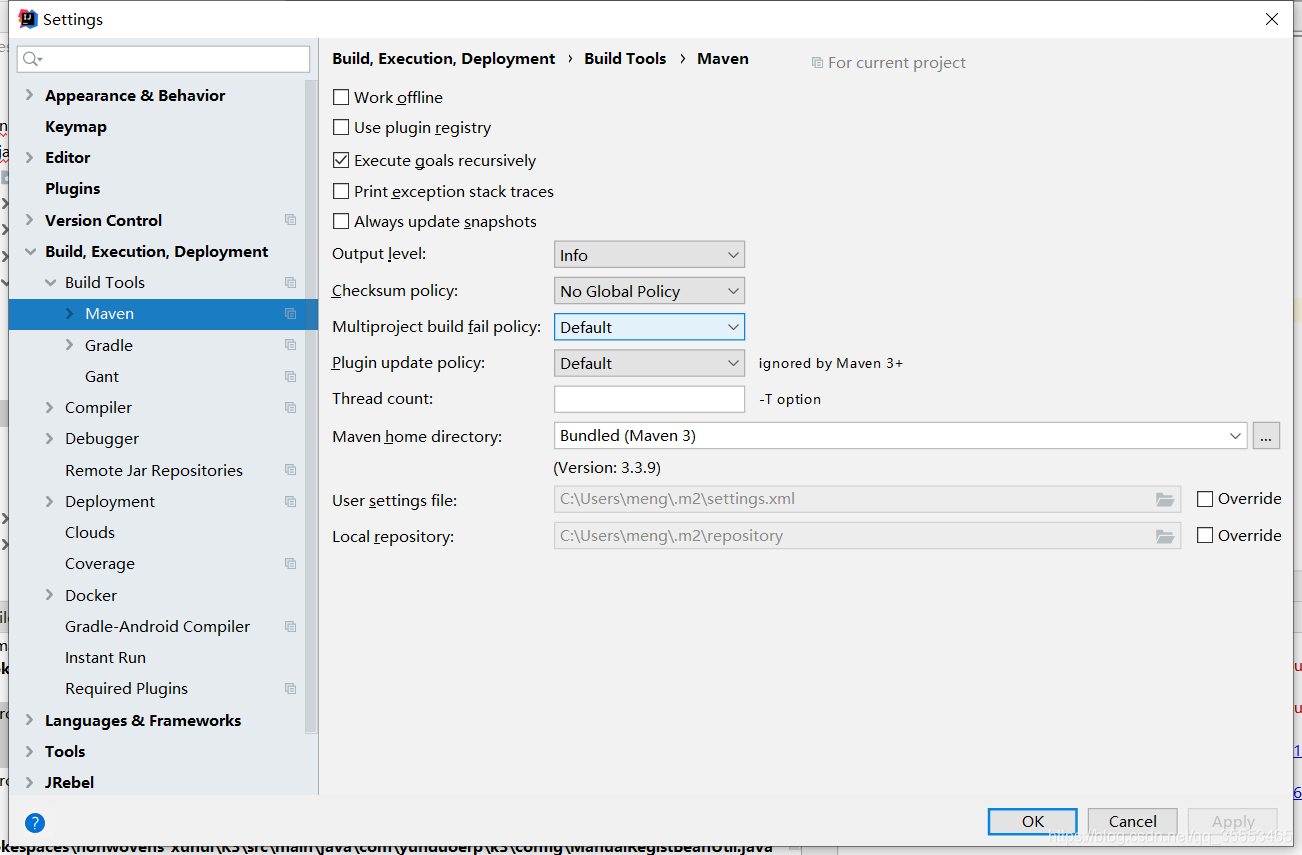Click project-level icon beside Maven row
1302x855 pixels.
(x=290, y=313)
